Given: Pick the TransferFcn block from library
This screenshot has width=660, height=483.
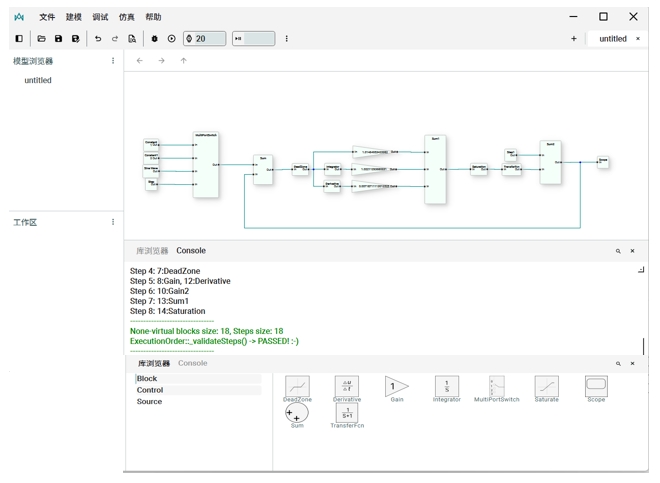Looking at the screenshot, I should tap(347, 415).
